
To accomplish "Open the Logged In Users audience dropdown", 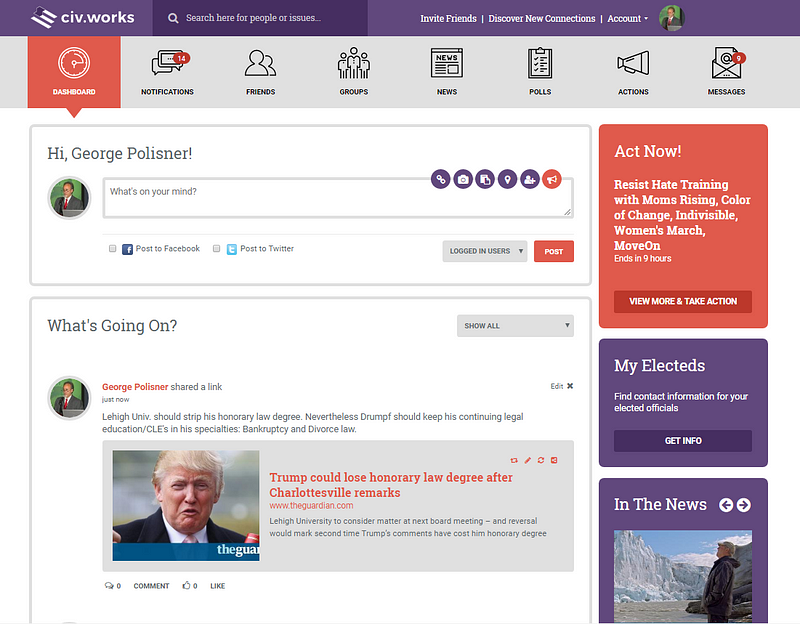I will tap(484, 251).
